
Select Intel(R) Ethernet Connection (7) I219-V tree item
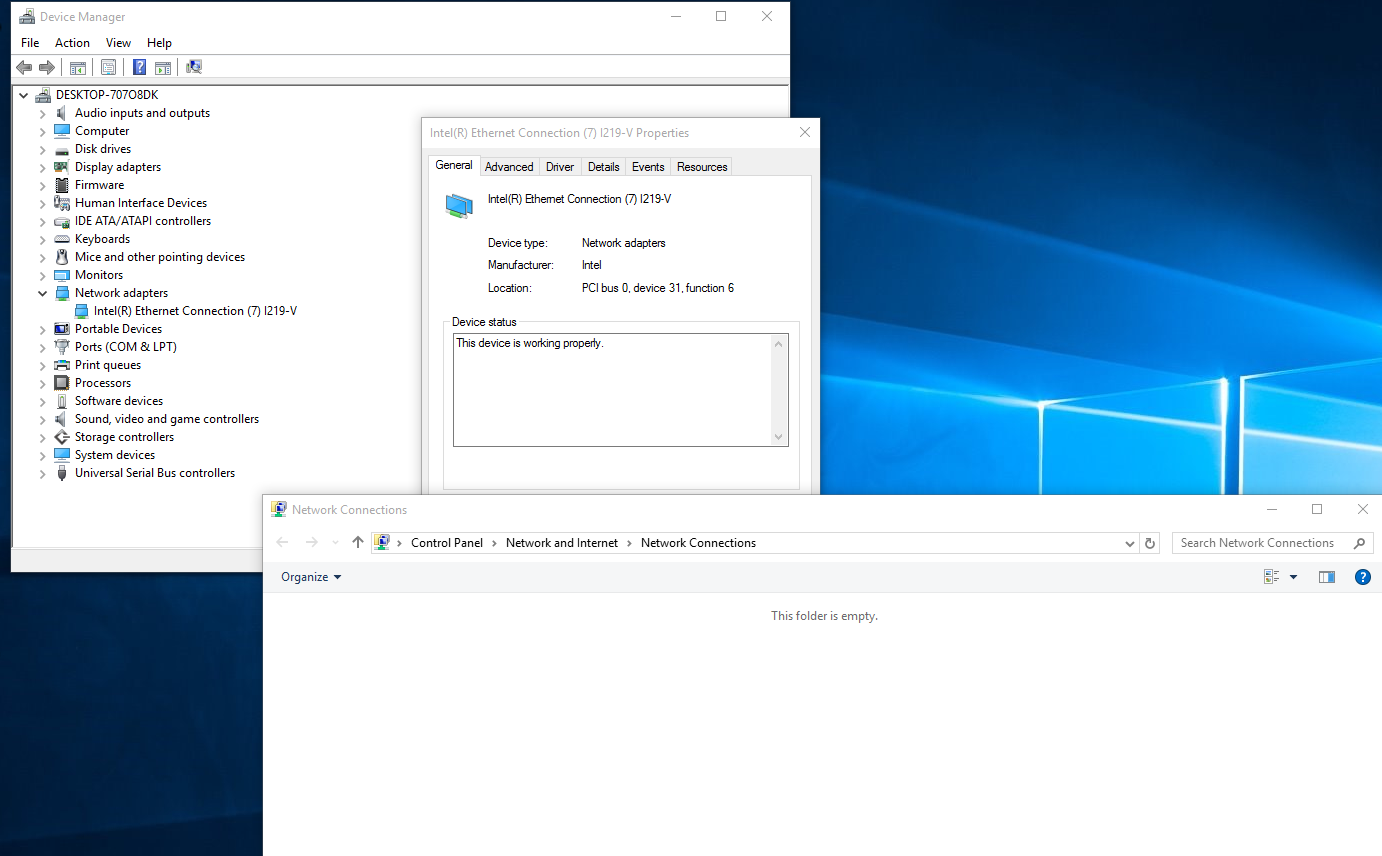pos(195,311)
